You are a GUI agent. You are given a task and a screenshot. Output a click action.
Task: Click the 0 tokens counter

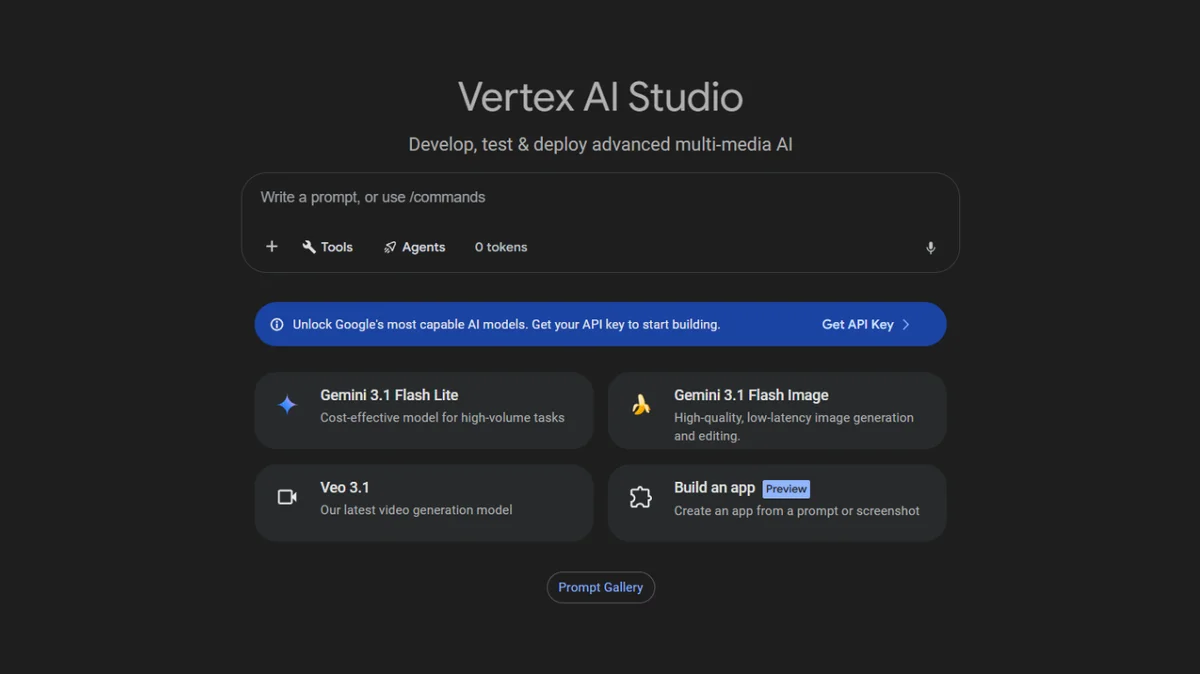tap(500, 246)
